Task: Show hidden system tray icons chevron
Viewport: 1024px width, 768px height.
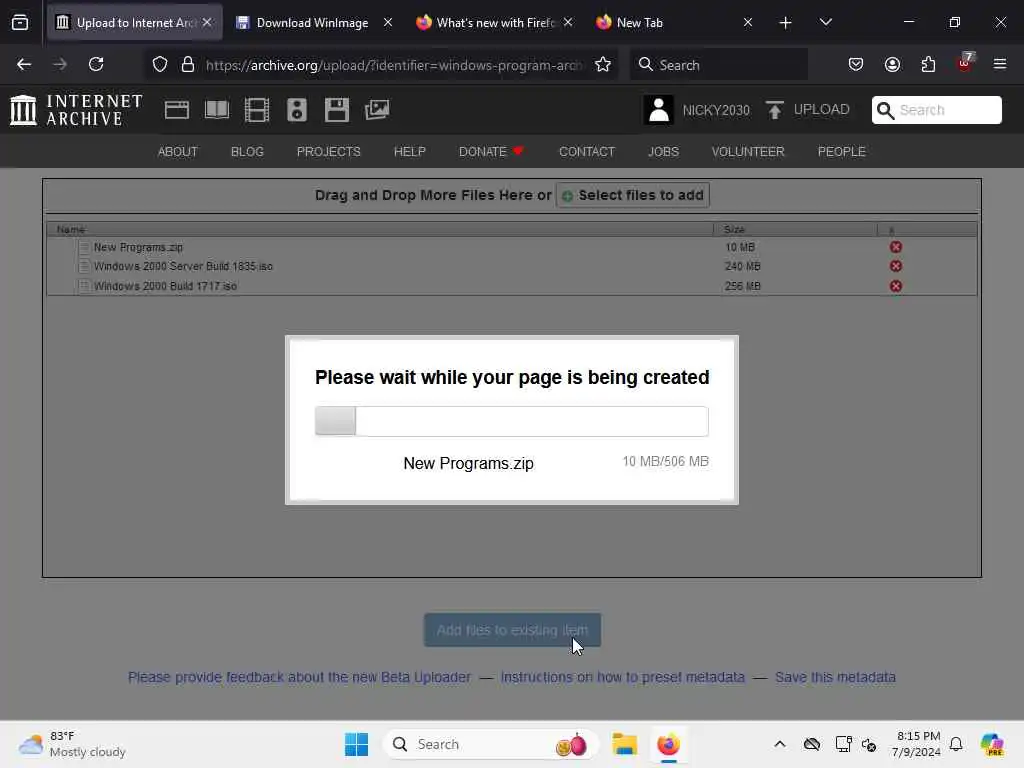Action: point(780,744)
